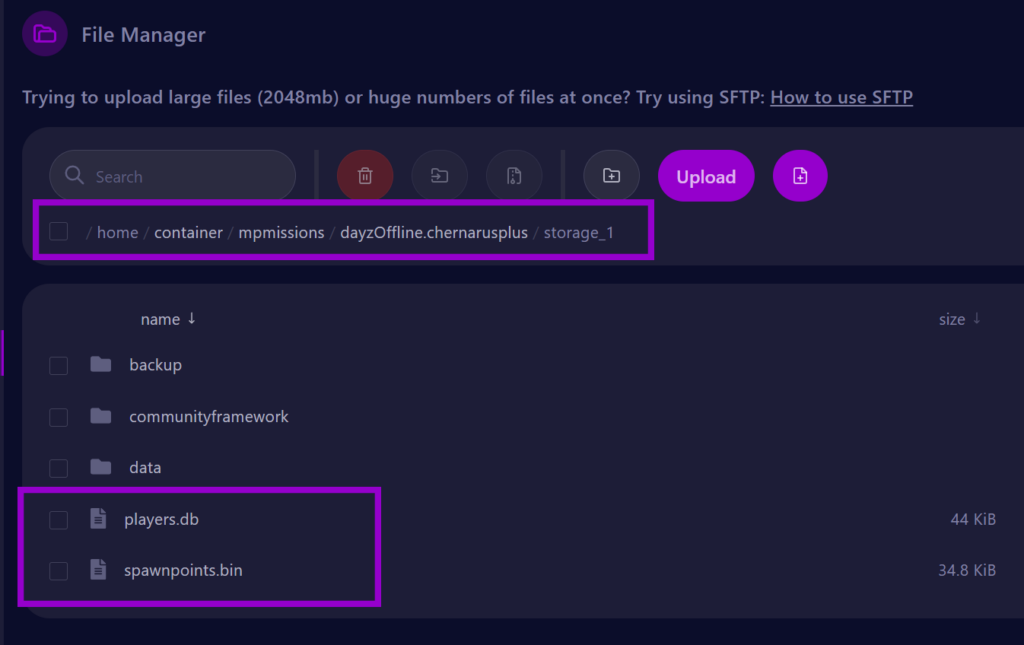Click the create new folder icon
Screen dimensions: 1024x645
611,177
